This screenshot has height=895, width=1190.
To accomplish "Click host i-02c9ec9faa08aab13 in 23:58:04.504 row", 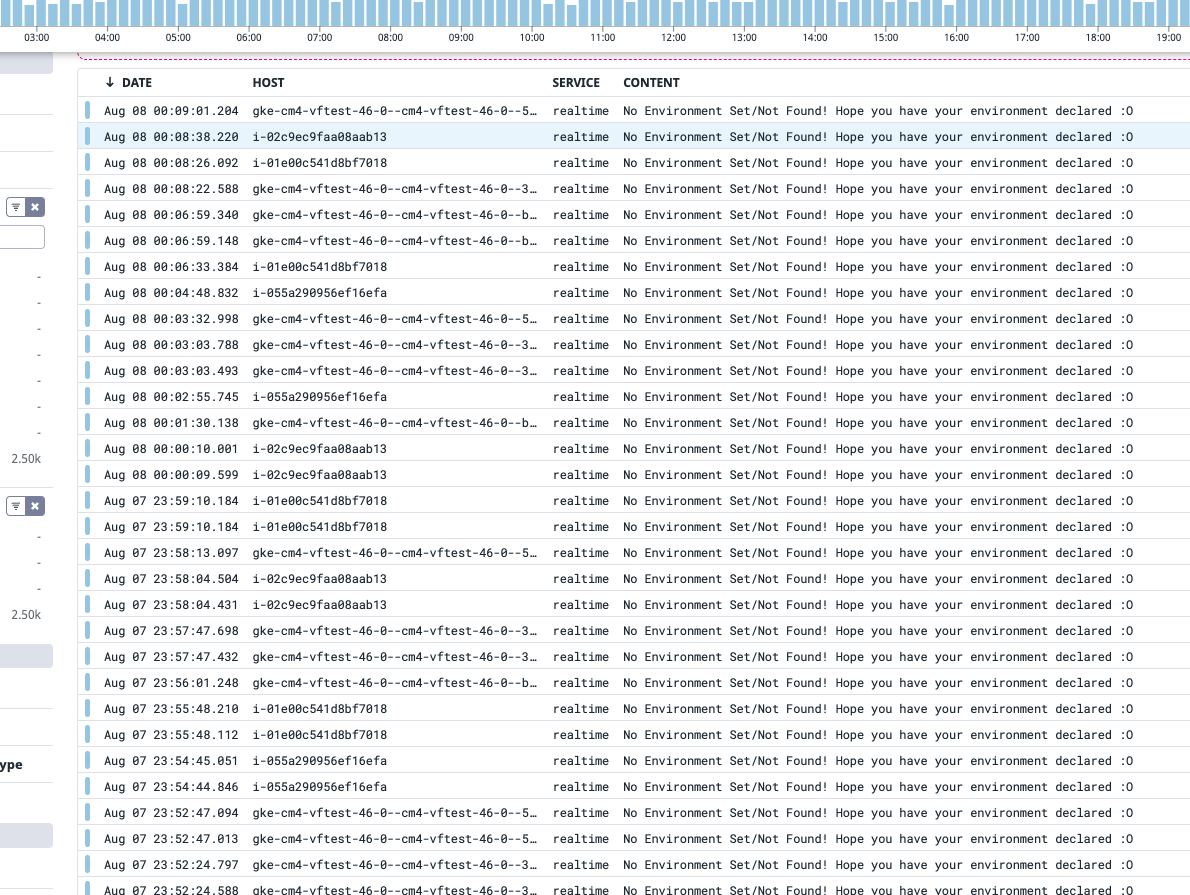I will 320,579.
